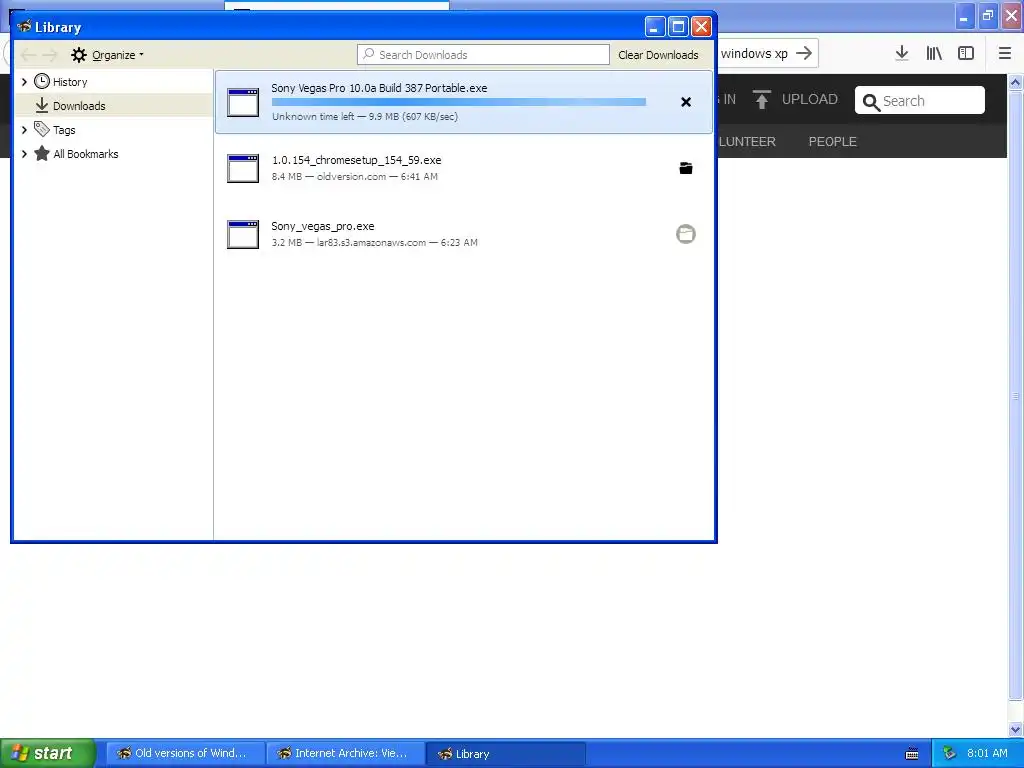Screen dimensions: 1024x768
Task: Expand the Tags tree node
Action: (24, 130)
